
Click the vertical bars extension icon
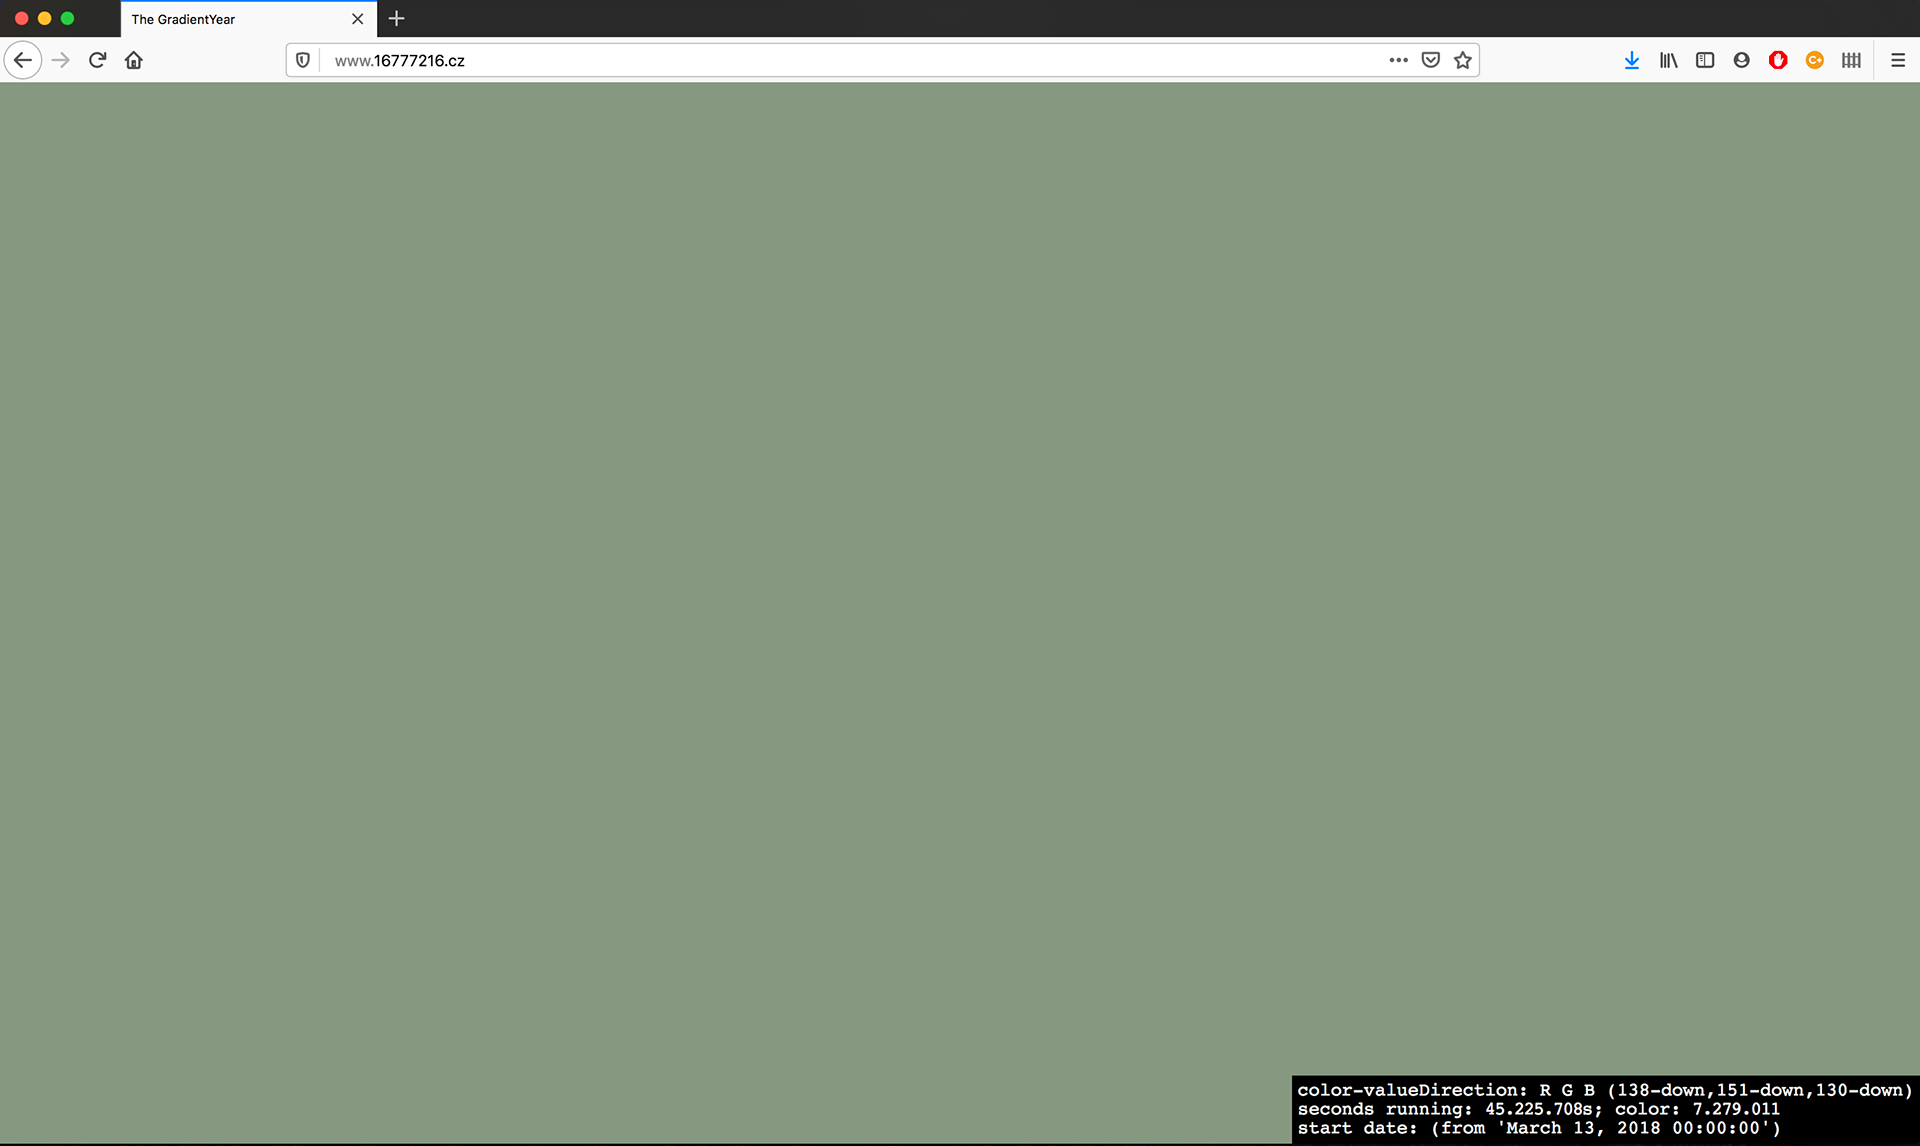tap(1851, 60)
